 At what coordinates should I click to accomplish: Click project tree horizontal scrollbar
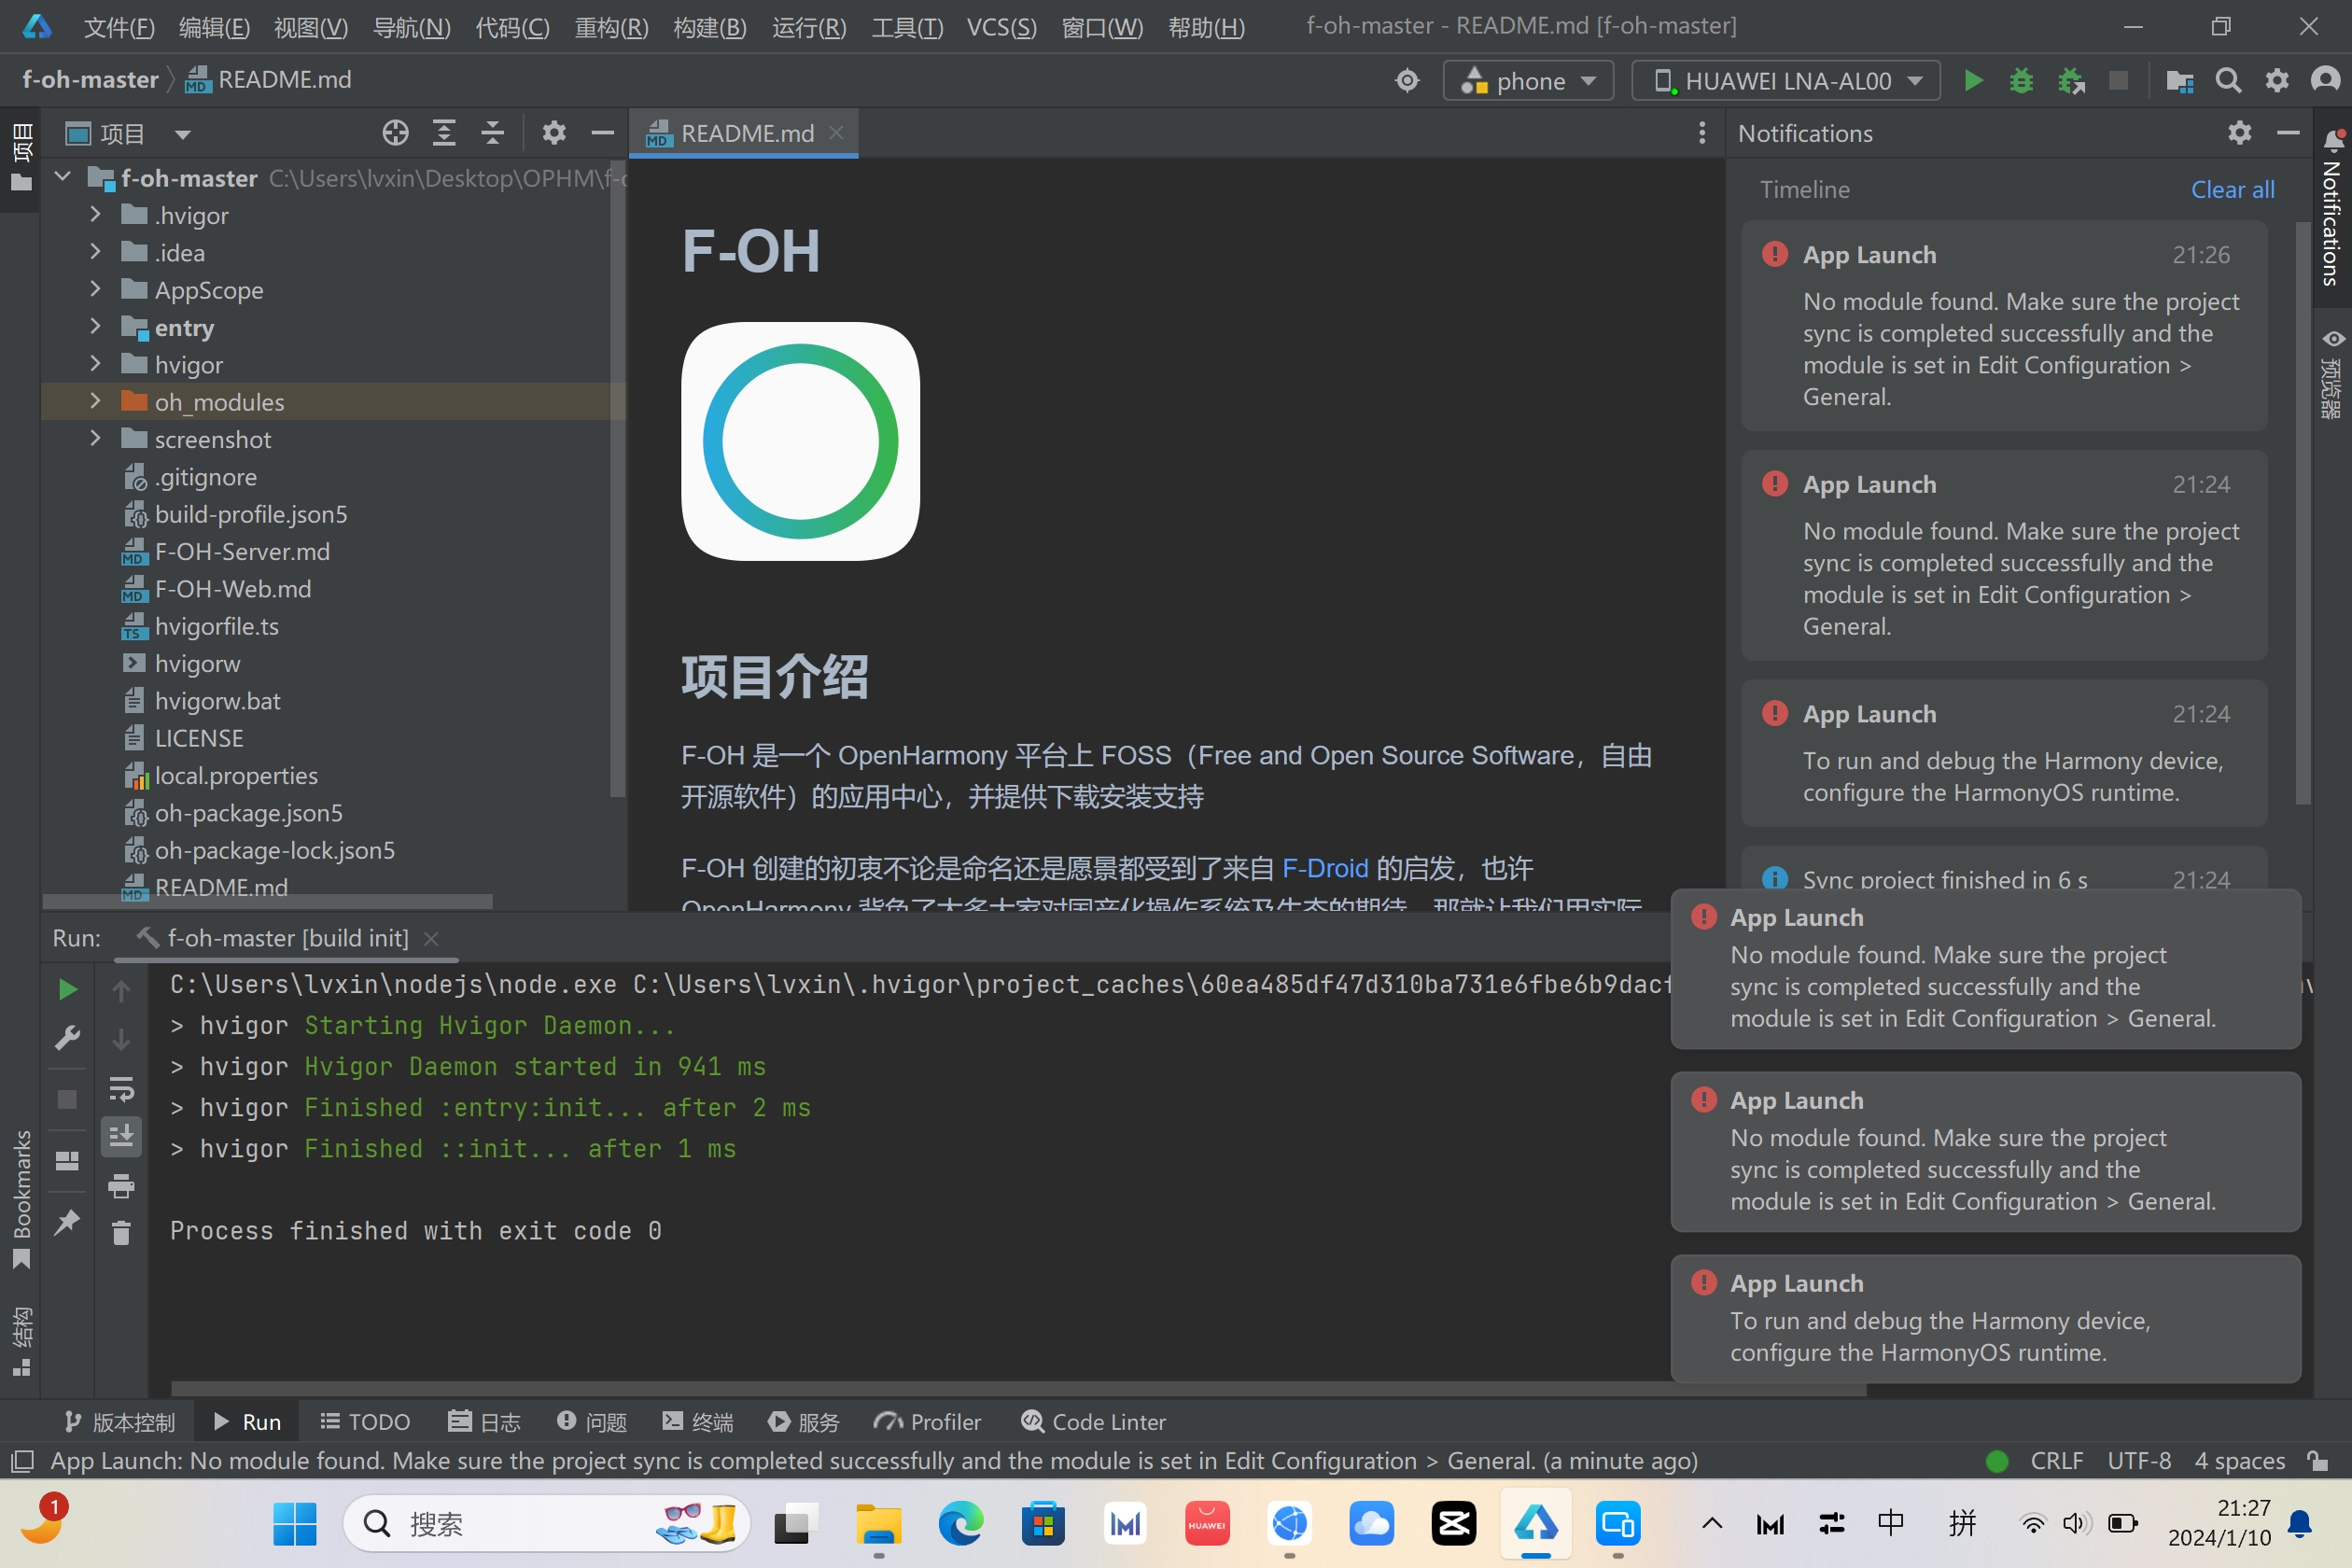268,901
